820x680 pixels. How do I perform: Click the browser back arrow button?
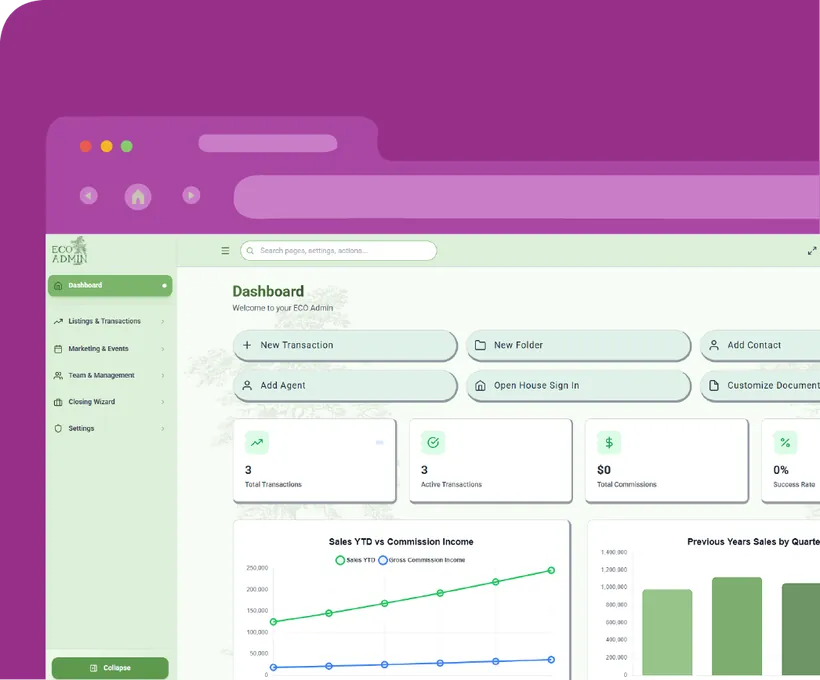coord(88,196)
